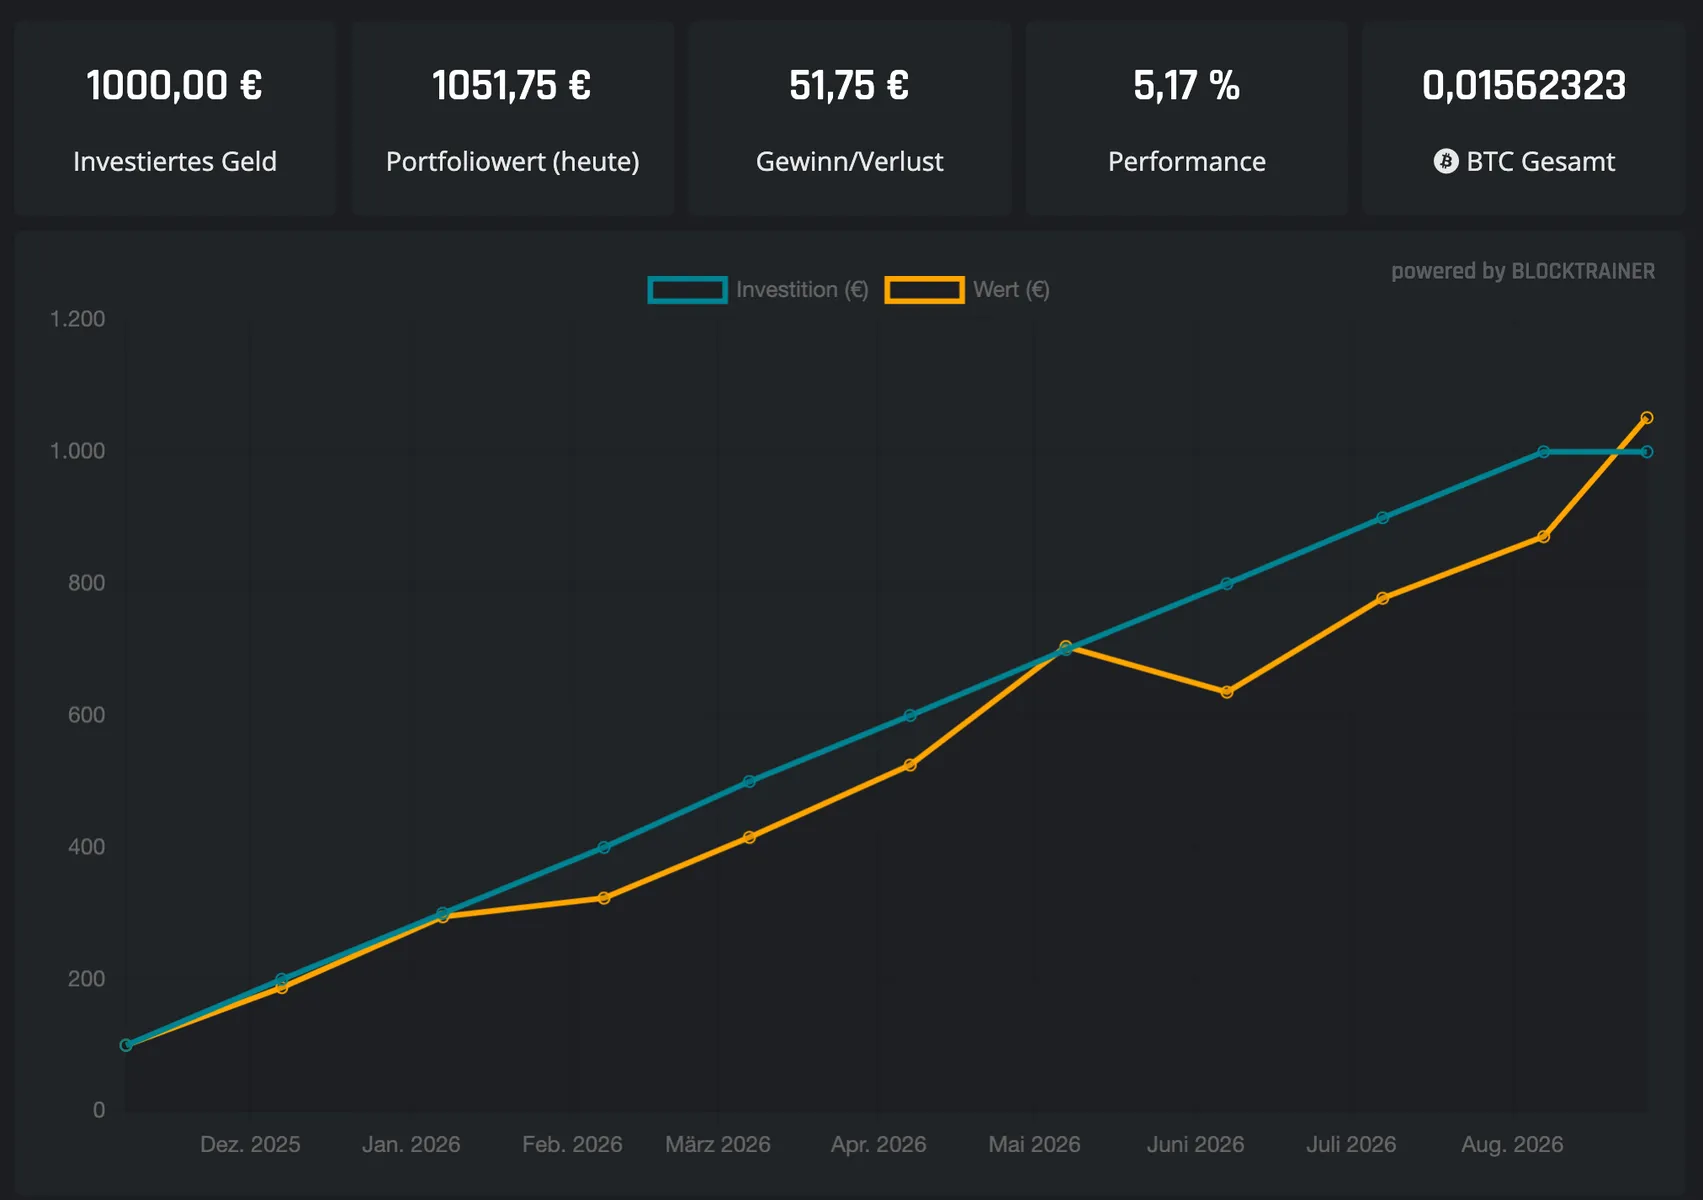
Task: Click the 1.000 y-axis label
Action: tap(78, 451)
